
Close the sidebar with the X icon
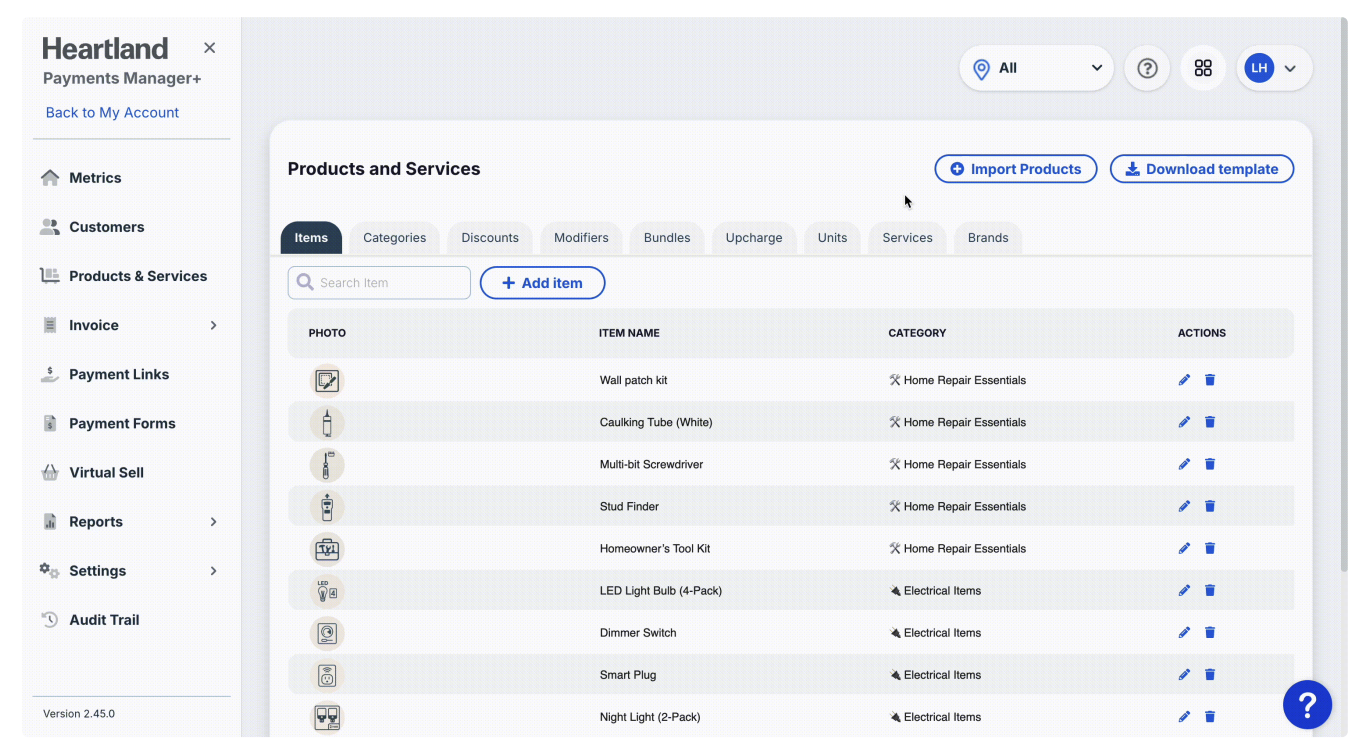click(209, 48)
